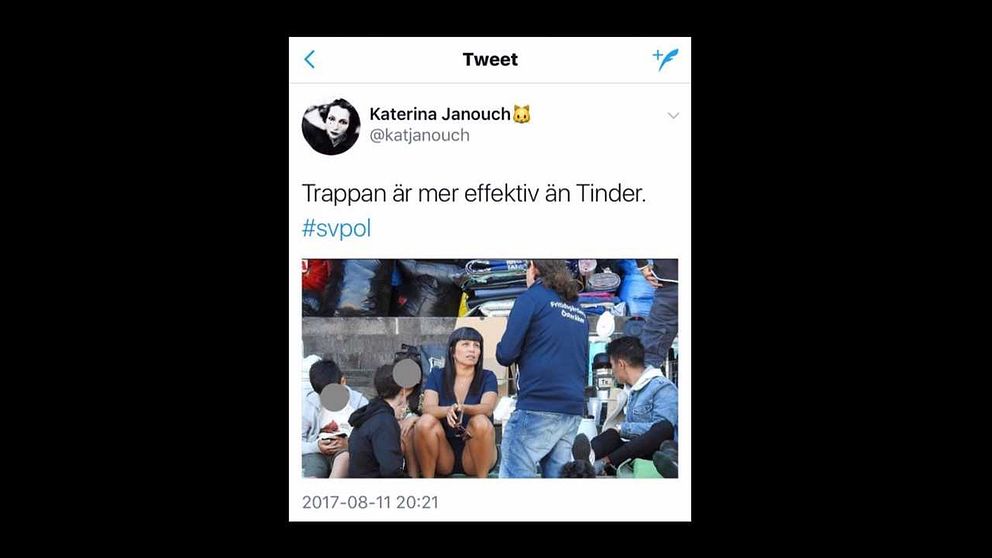Image resolution: width=992 pixels, height=558 pixels.
Task: Click the 2017-08-11 20:21 timestamp
Action: pos(370,502)
